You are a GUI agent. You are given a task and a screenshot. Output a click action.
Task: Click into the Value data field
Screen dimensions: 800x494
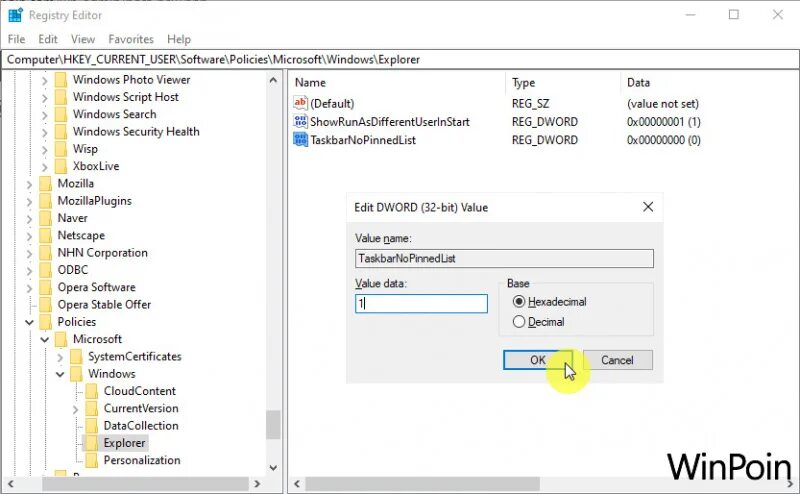[x=421, y=304]
